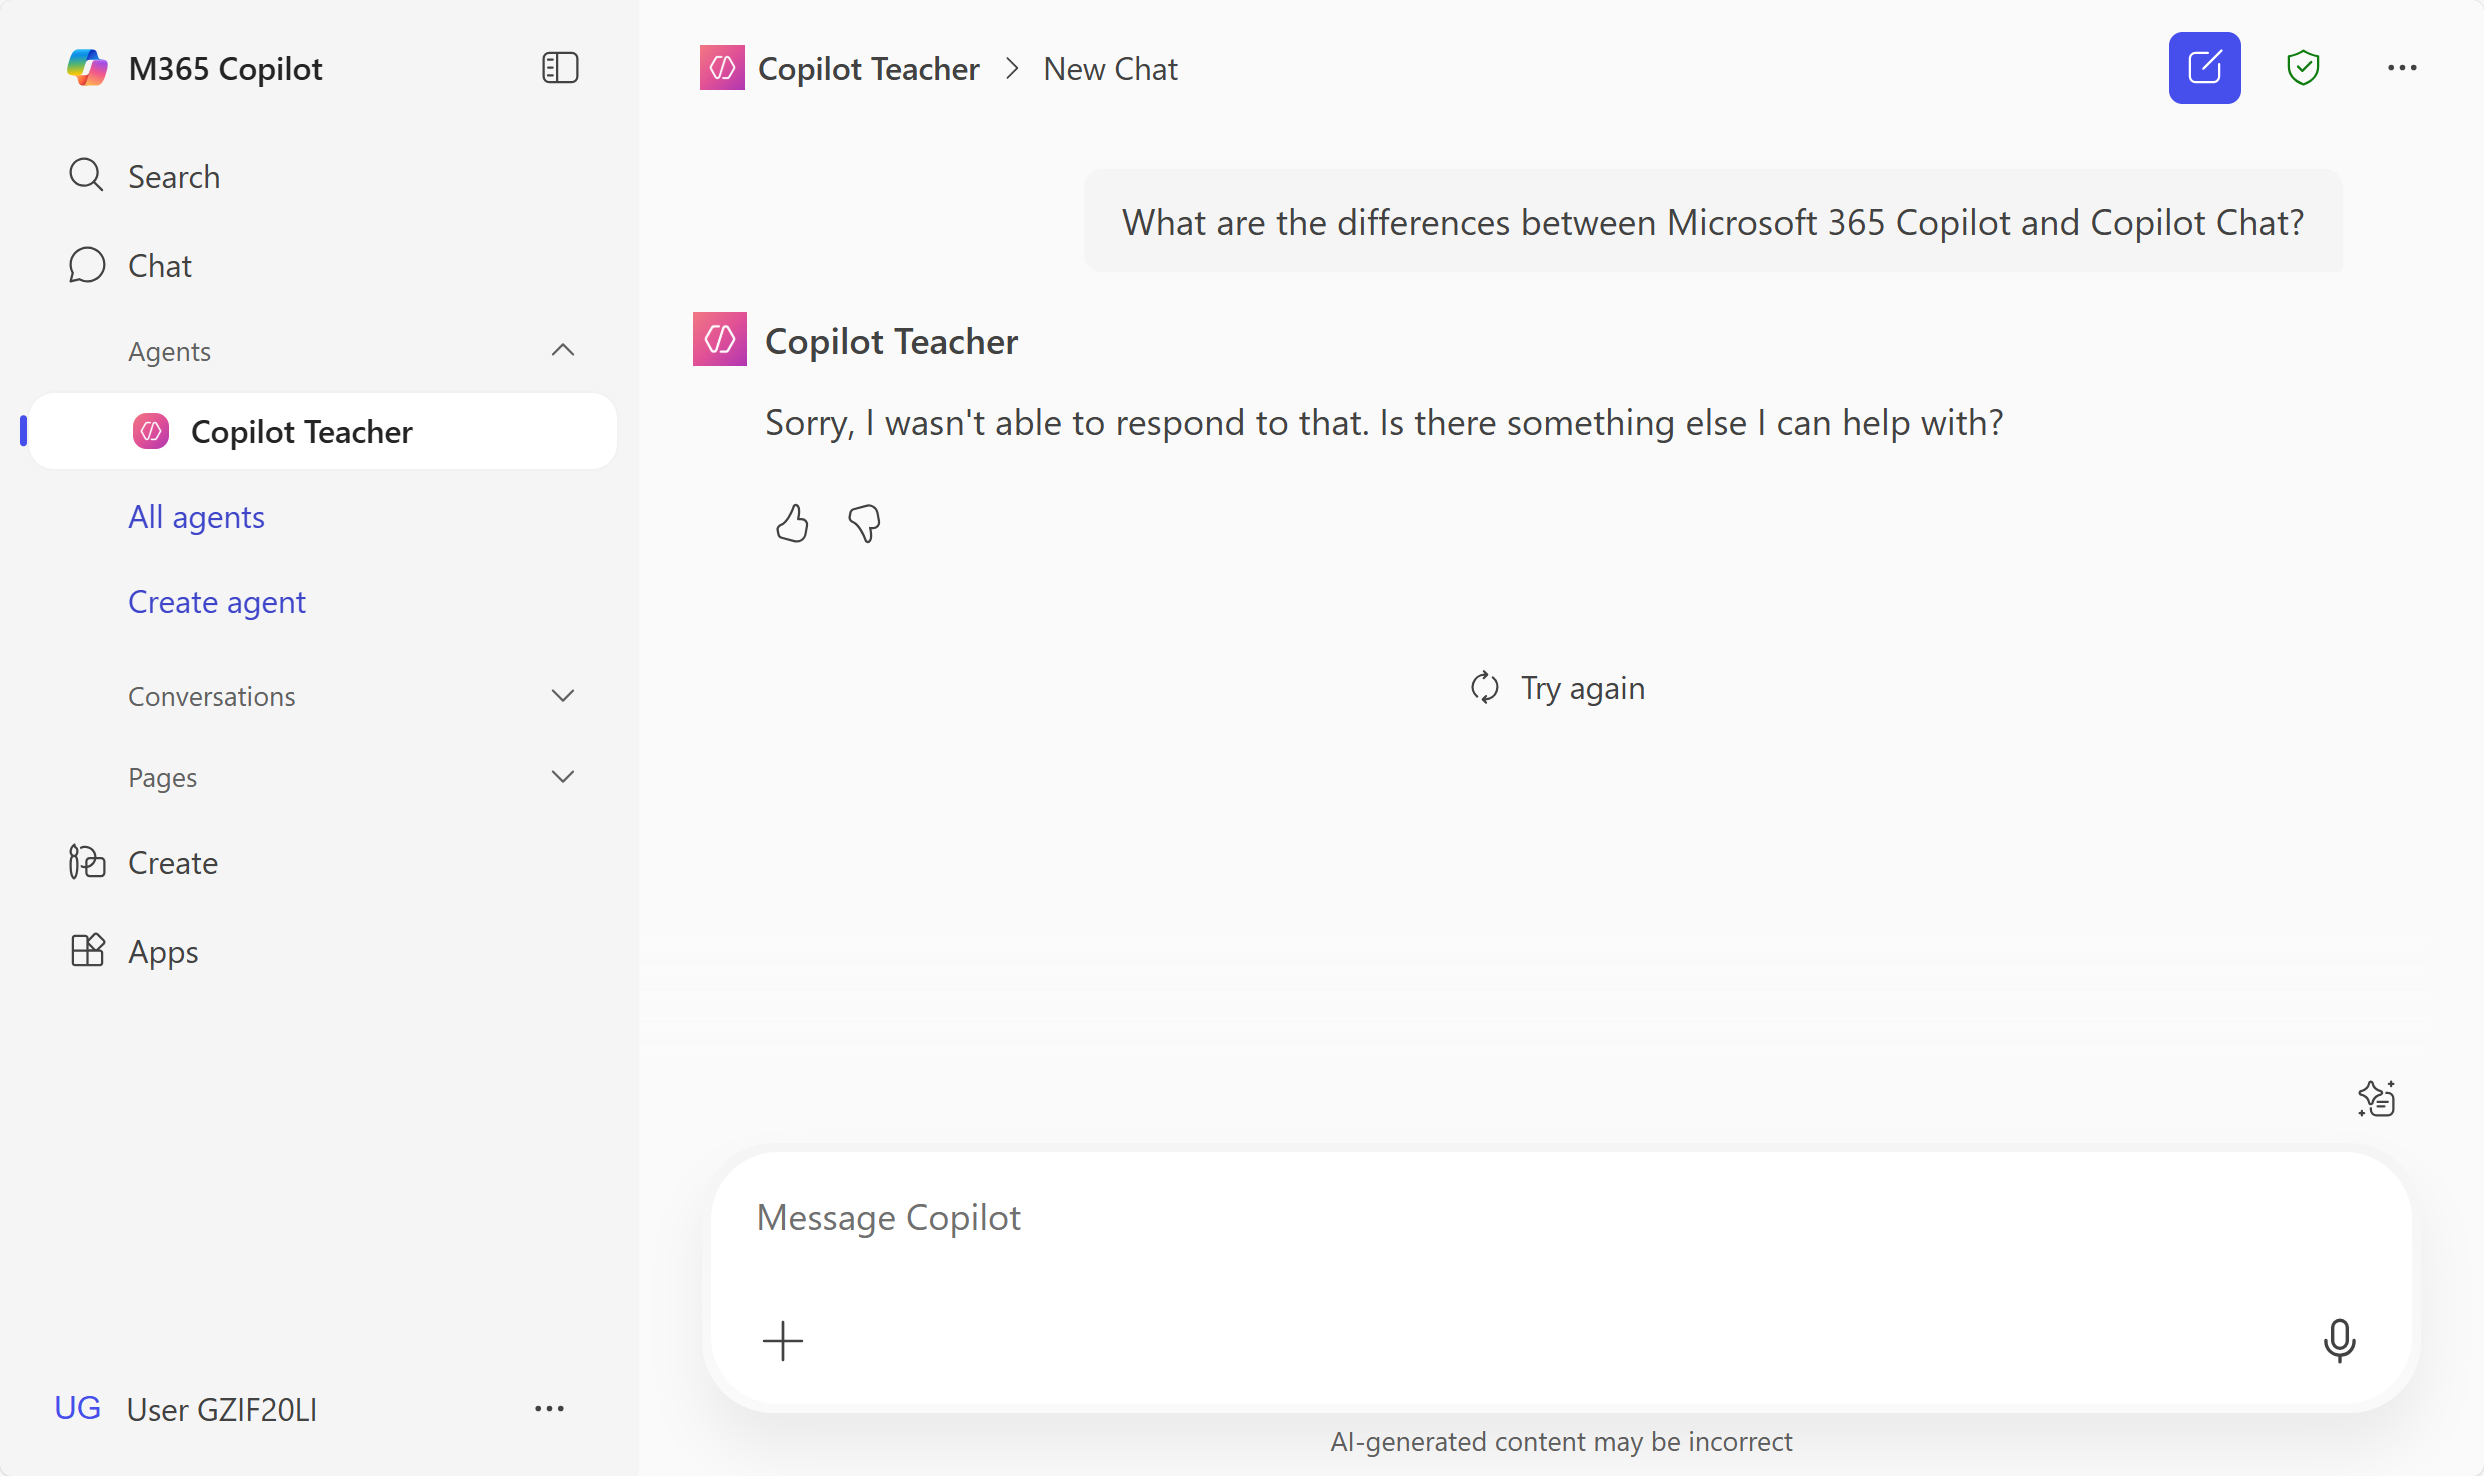Expand the Conversations section

[x=563, y=696]
